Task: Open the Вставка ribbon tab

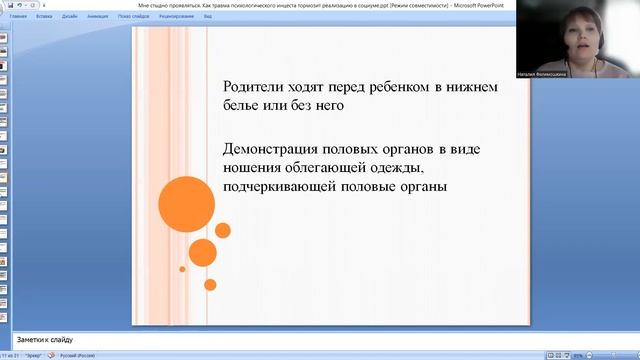Action: coord(44,16)
